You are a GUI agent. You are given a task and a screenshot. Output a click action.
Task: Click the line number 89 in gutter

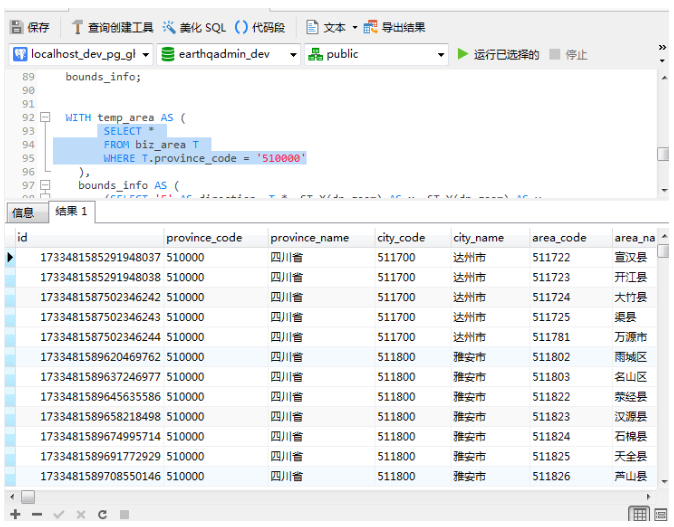pyautogui.click(x=28, y=77)
